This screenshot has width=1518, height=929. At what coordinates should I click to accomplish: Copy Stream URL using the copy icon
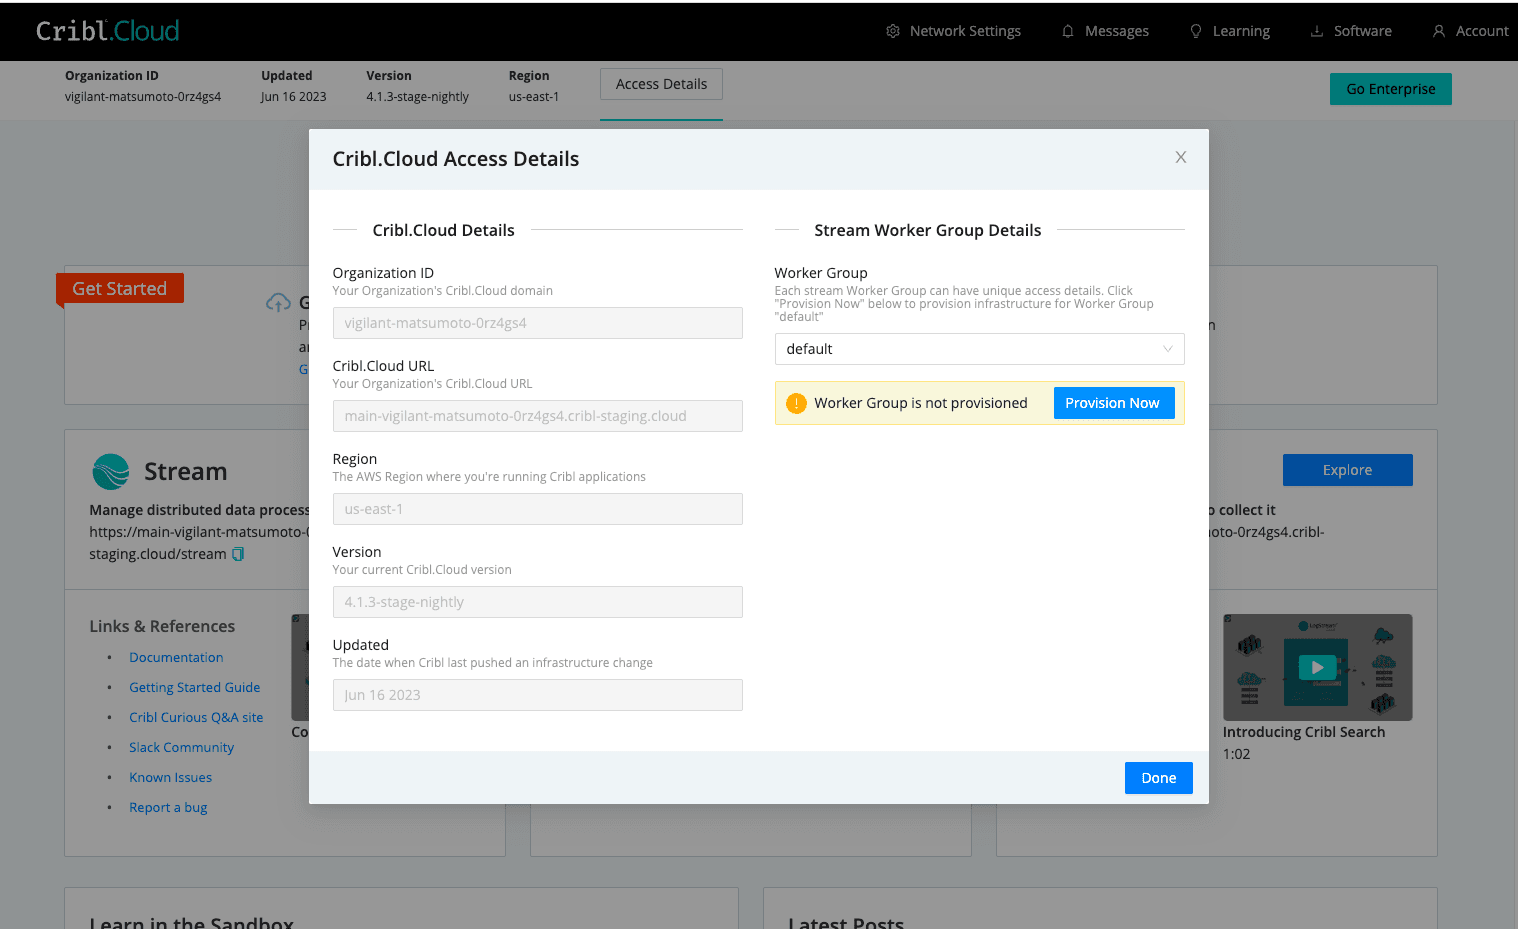tap(238, 554)
